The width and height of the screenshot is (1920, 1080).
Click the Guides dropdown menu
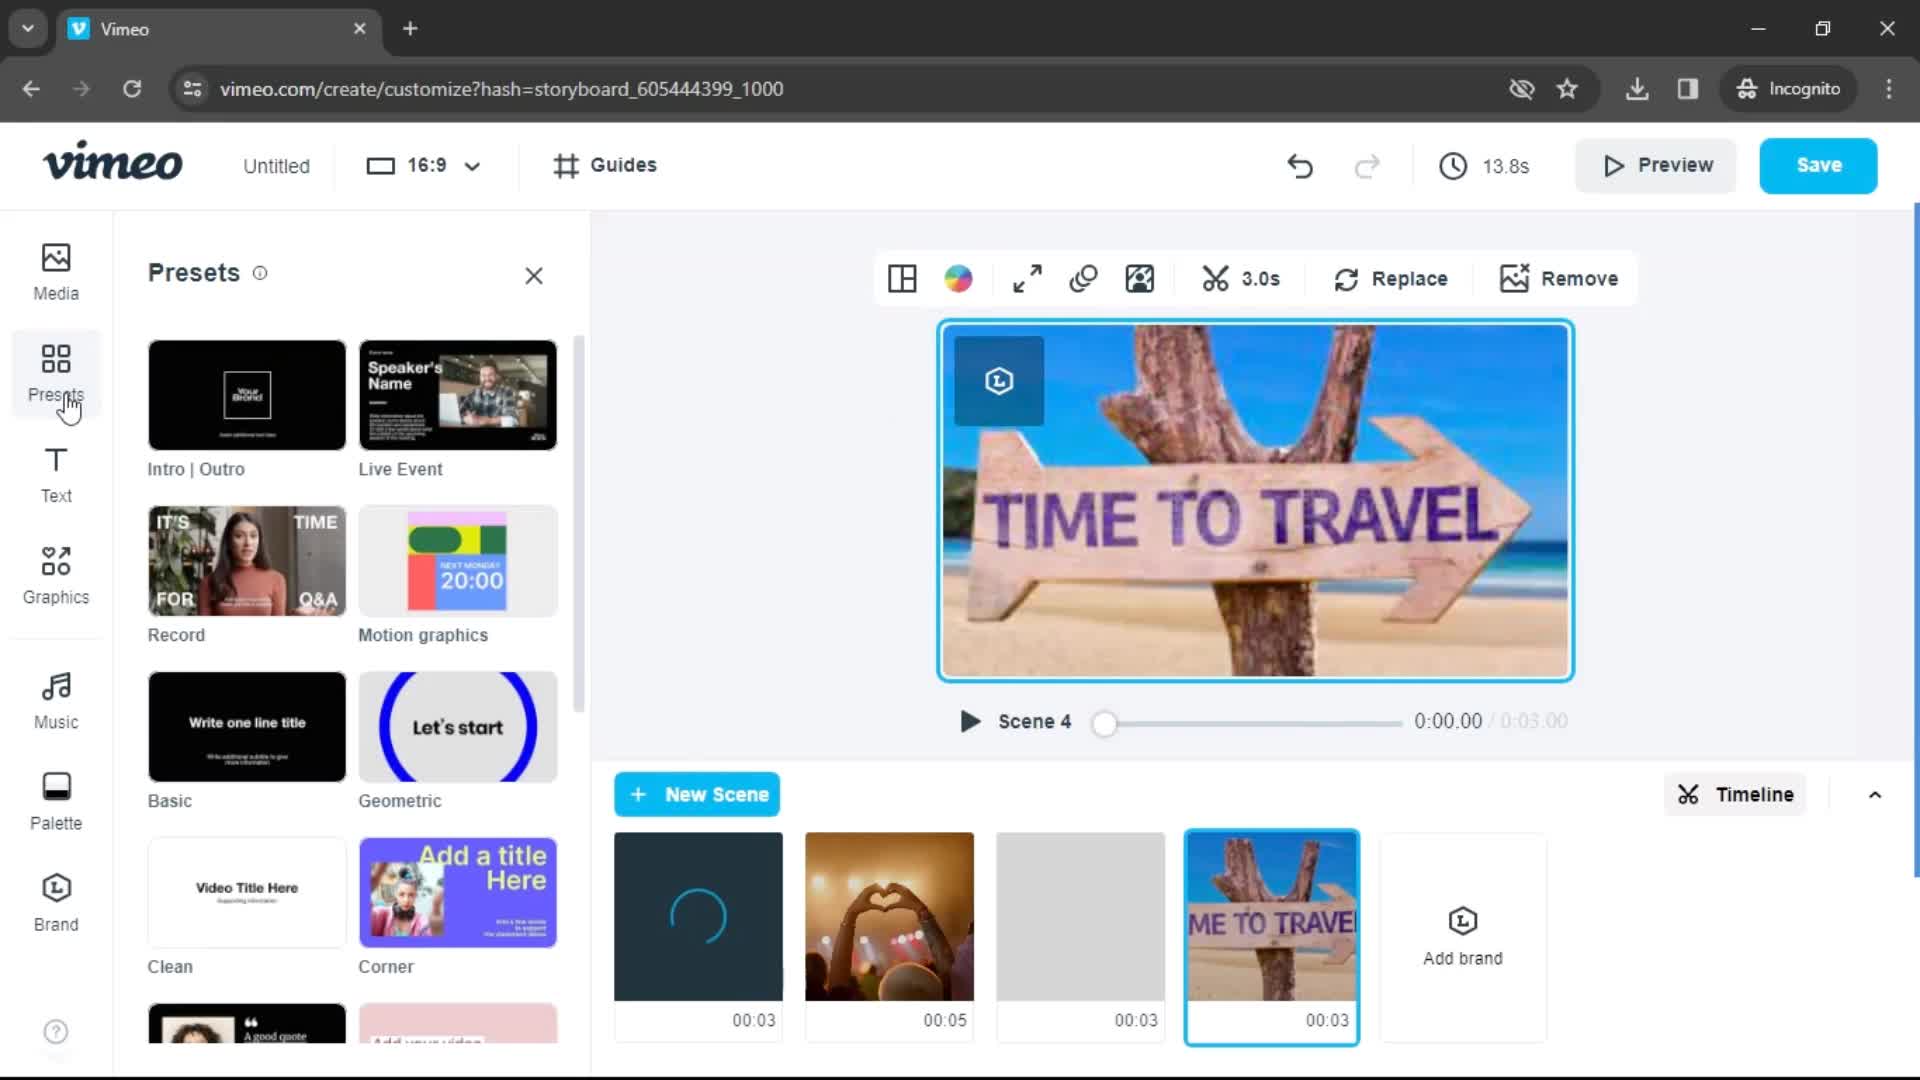pos(605,165)
